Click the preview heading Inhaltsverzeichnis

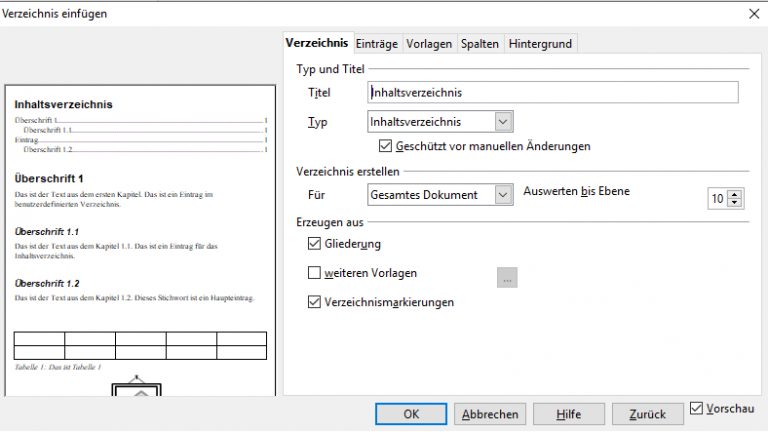point(64,104)
